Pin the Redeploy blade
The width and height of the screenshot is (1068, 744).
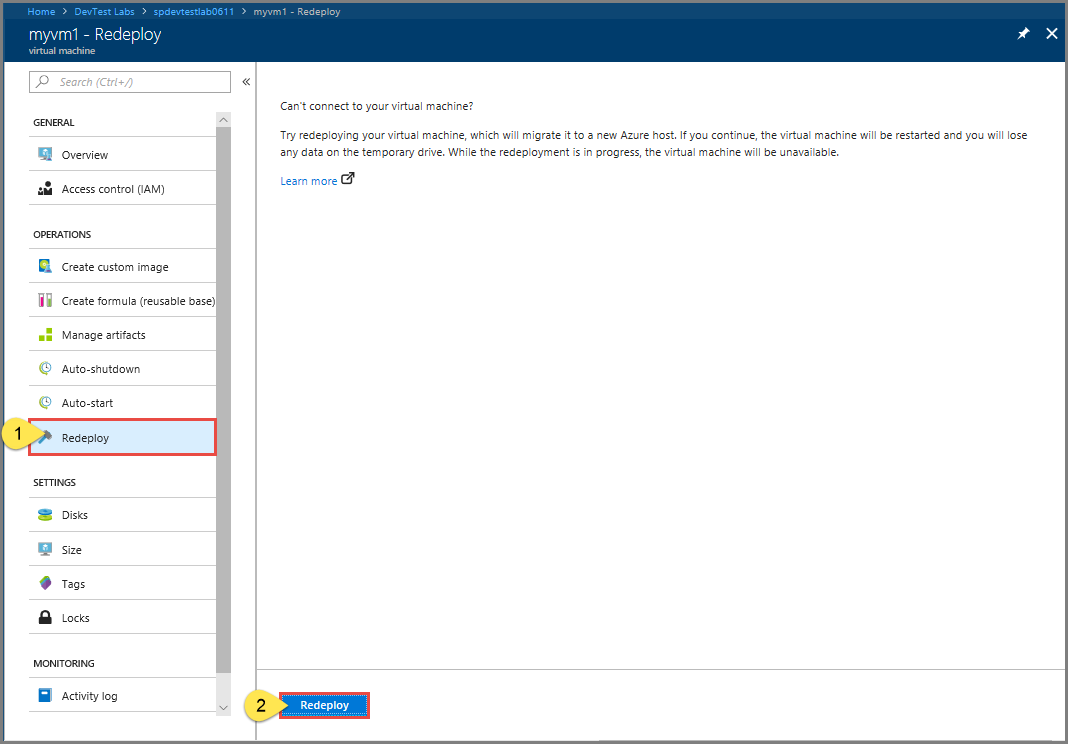pos(1022,33)
